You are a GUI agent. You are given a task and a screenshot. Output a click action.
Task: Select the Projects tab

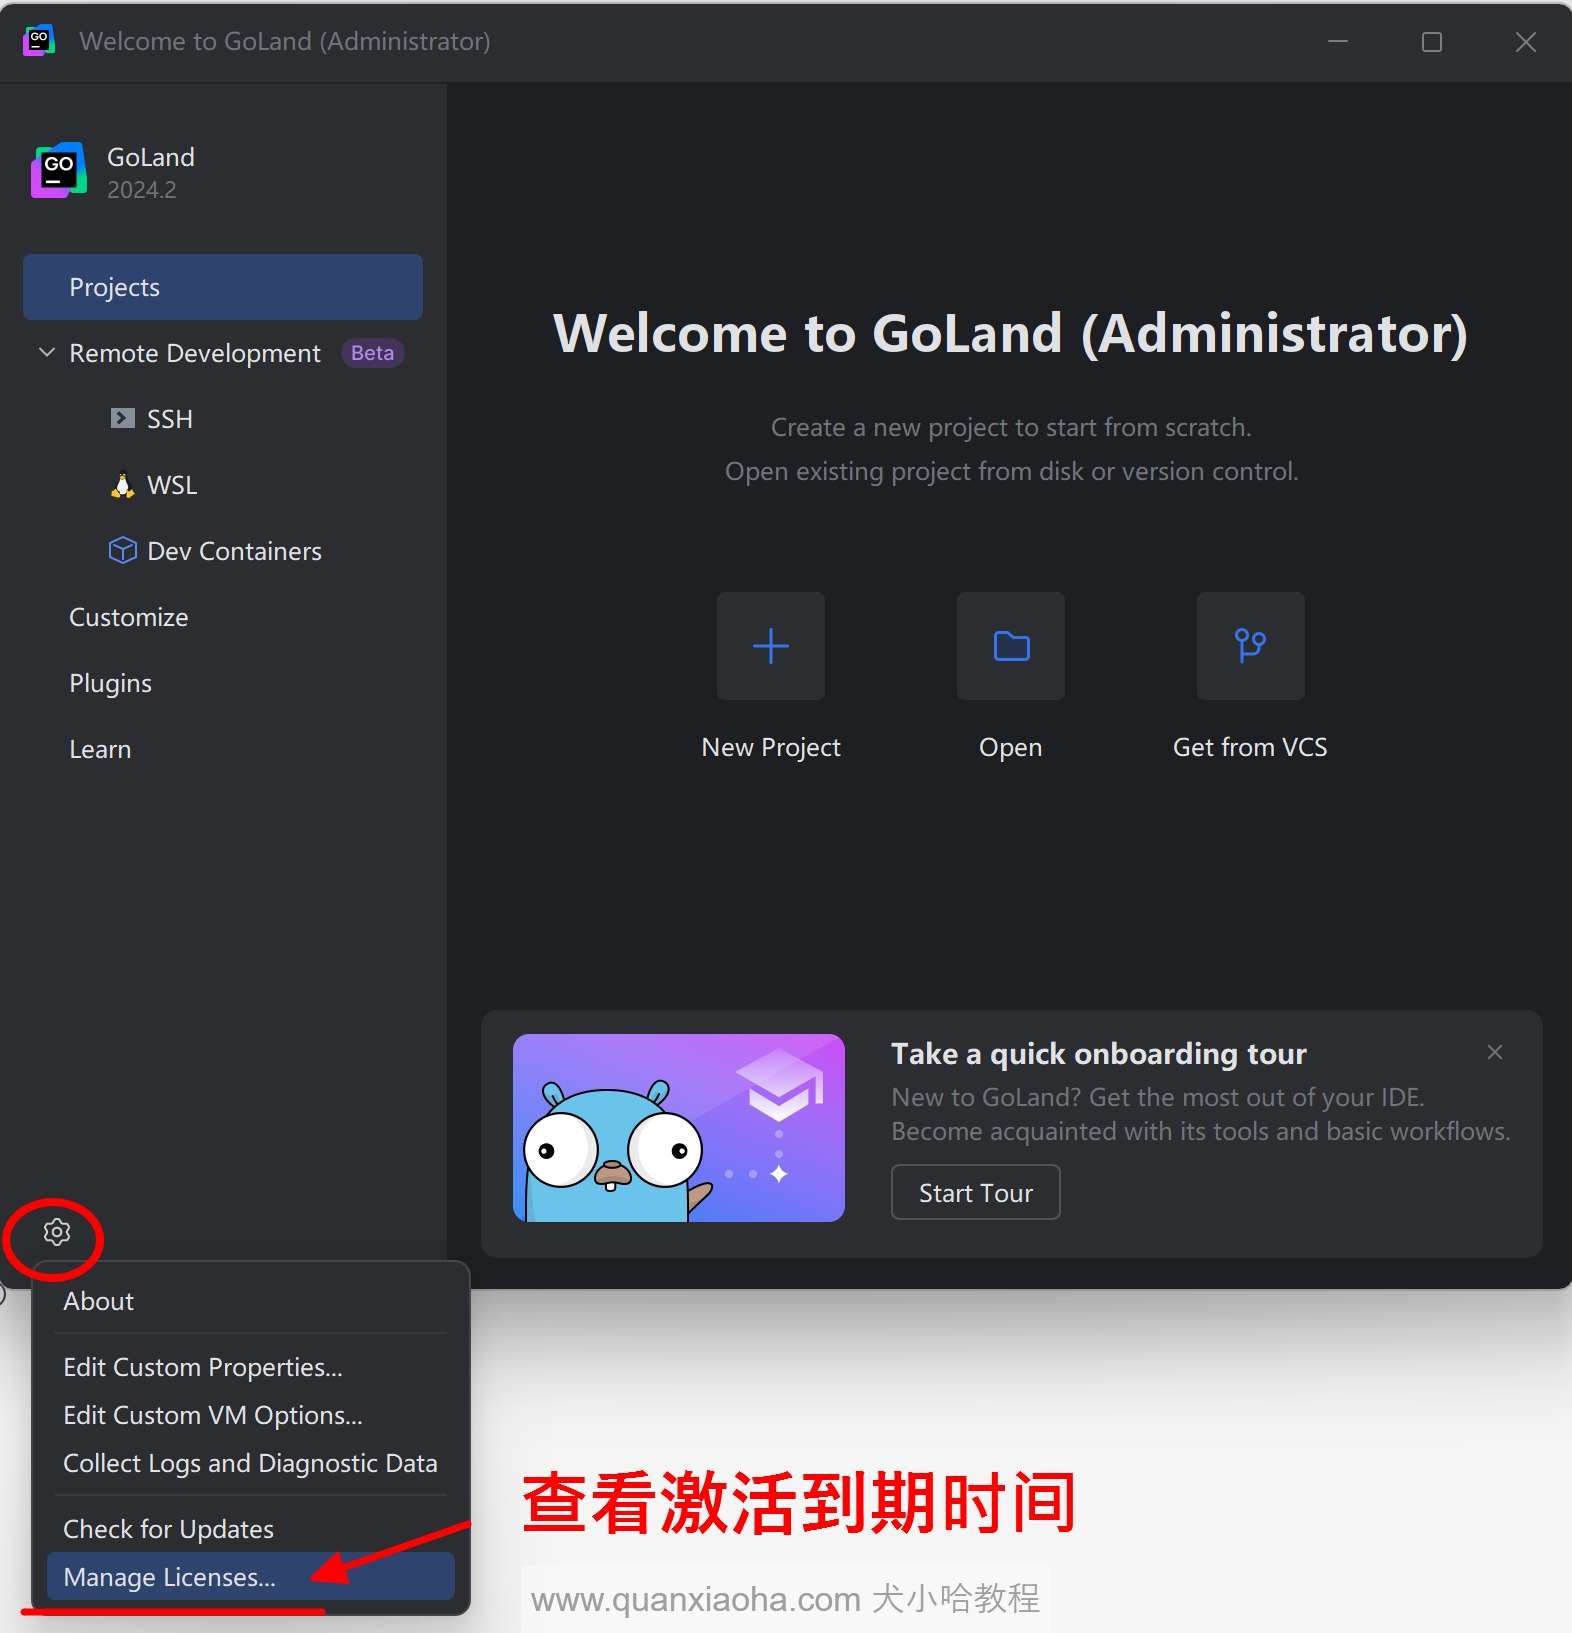coord(222,287)
